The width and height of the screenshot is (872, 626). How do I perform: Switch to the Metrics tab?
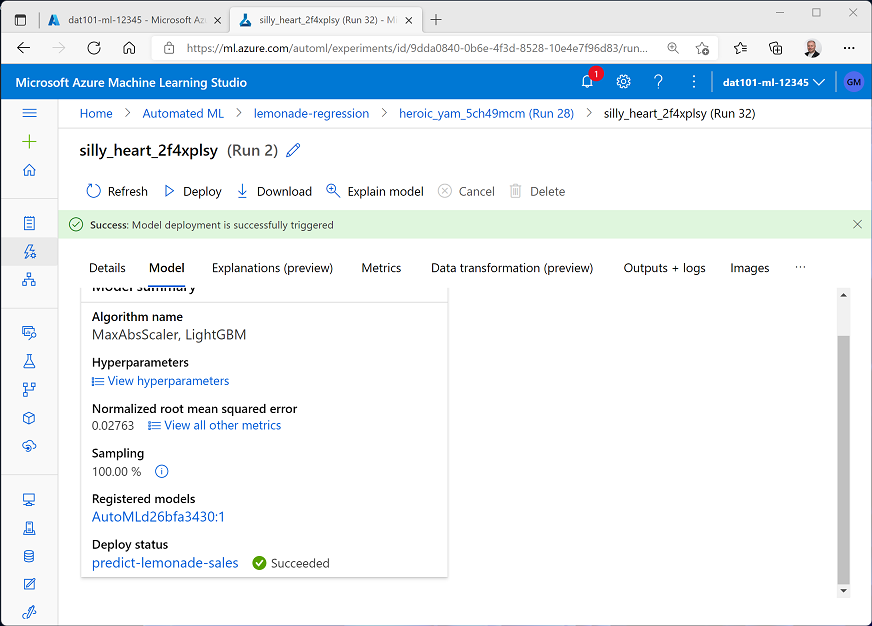click(381, 268)
